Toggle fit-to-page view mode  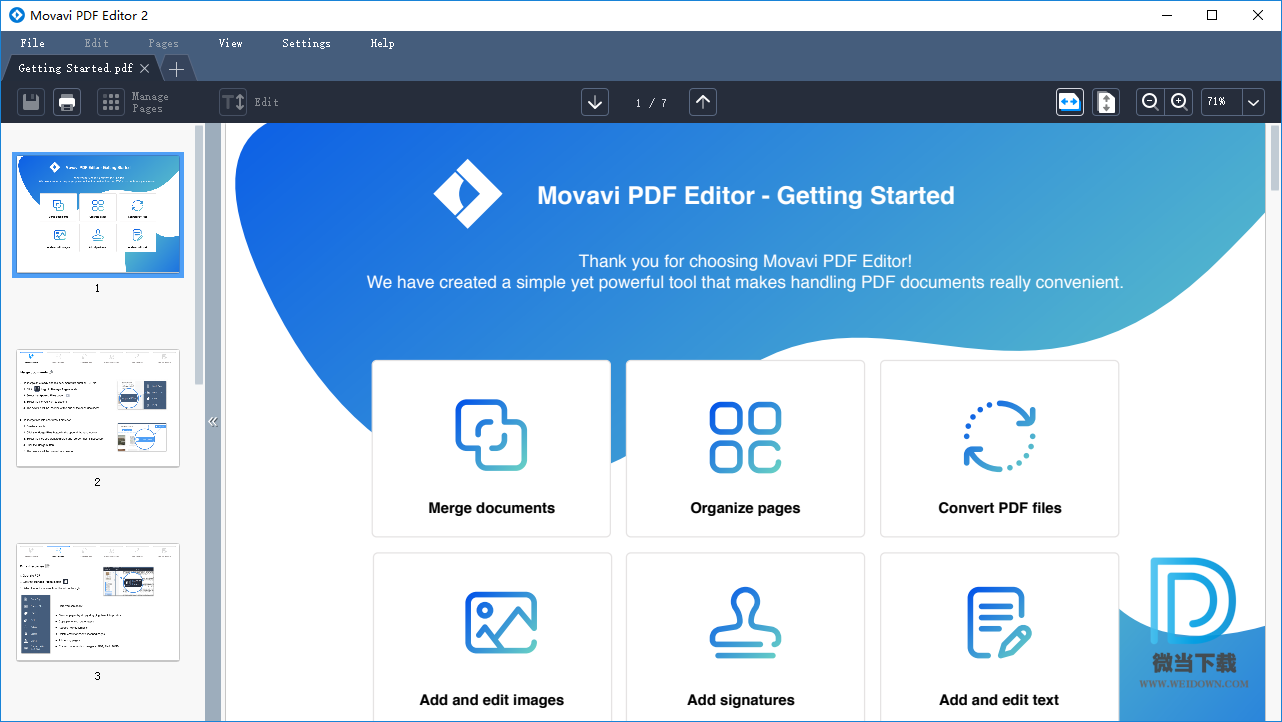coord(1106,102)
